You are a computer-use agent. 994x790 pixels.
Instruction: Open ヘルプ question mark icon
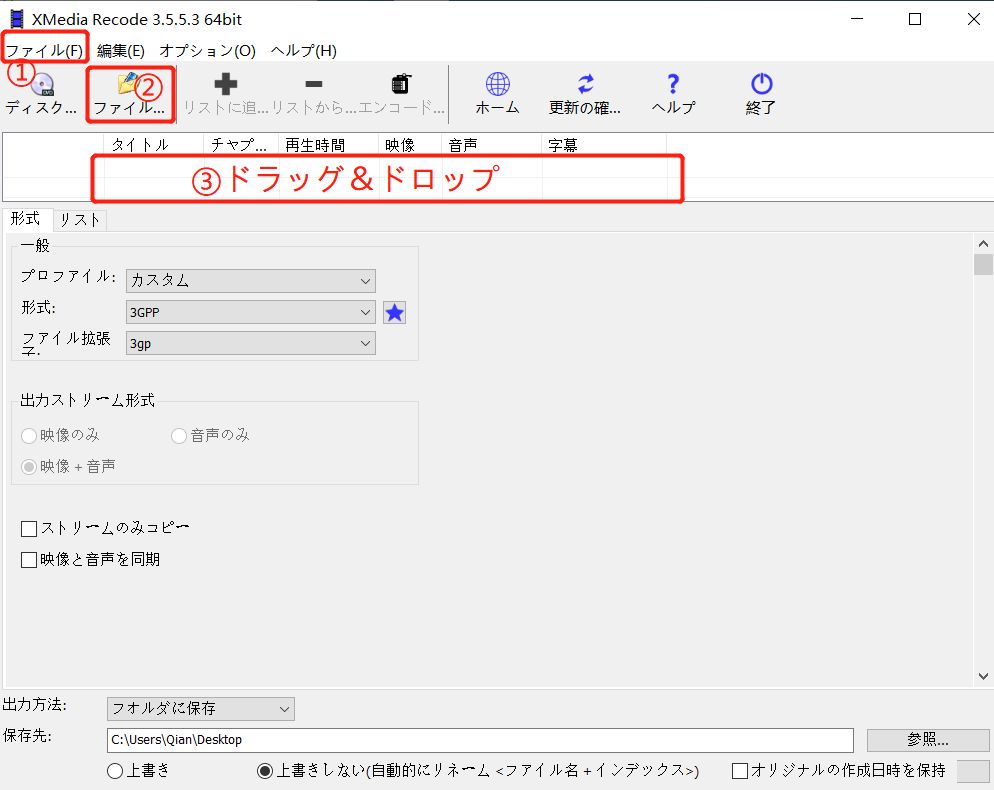pyautogui.click(x=673, y=84)
